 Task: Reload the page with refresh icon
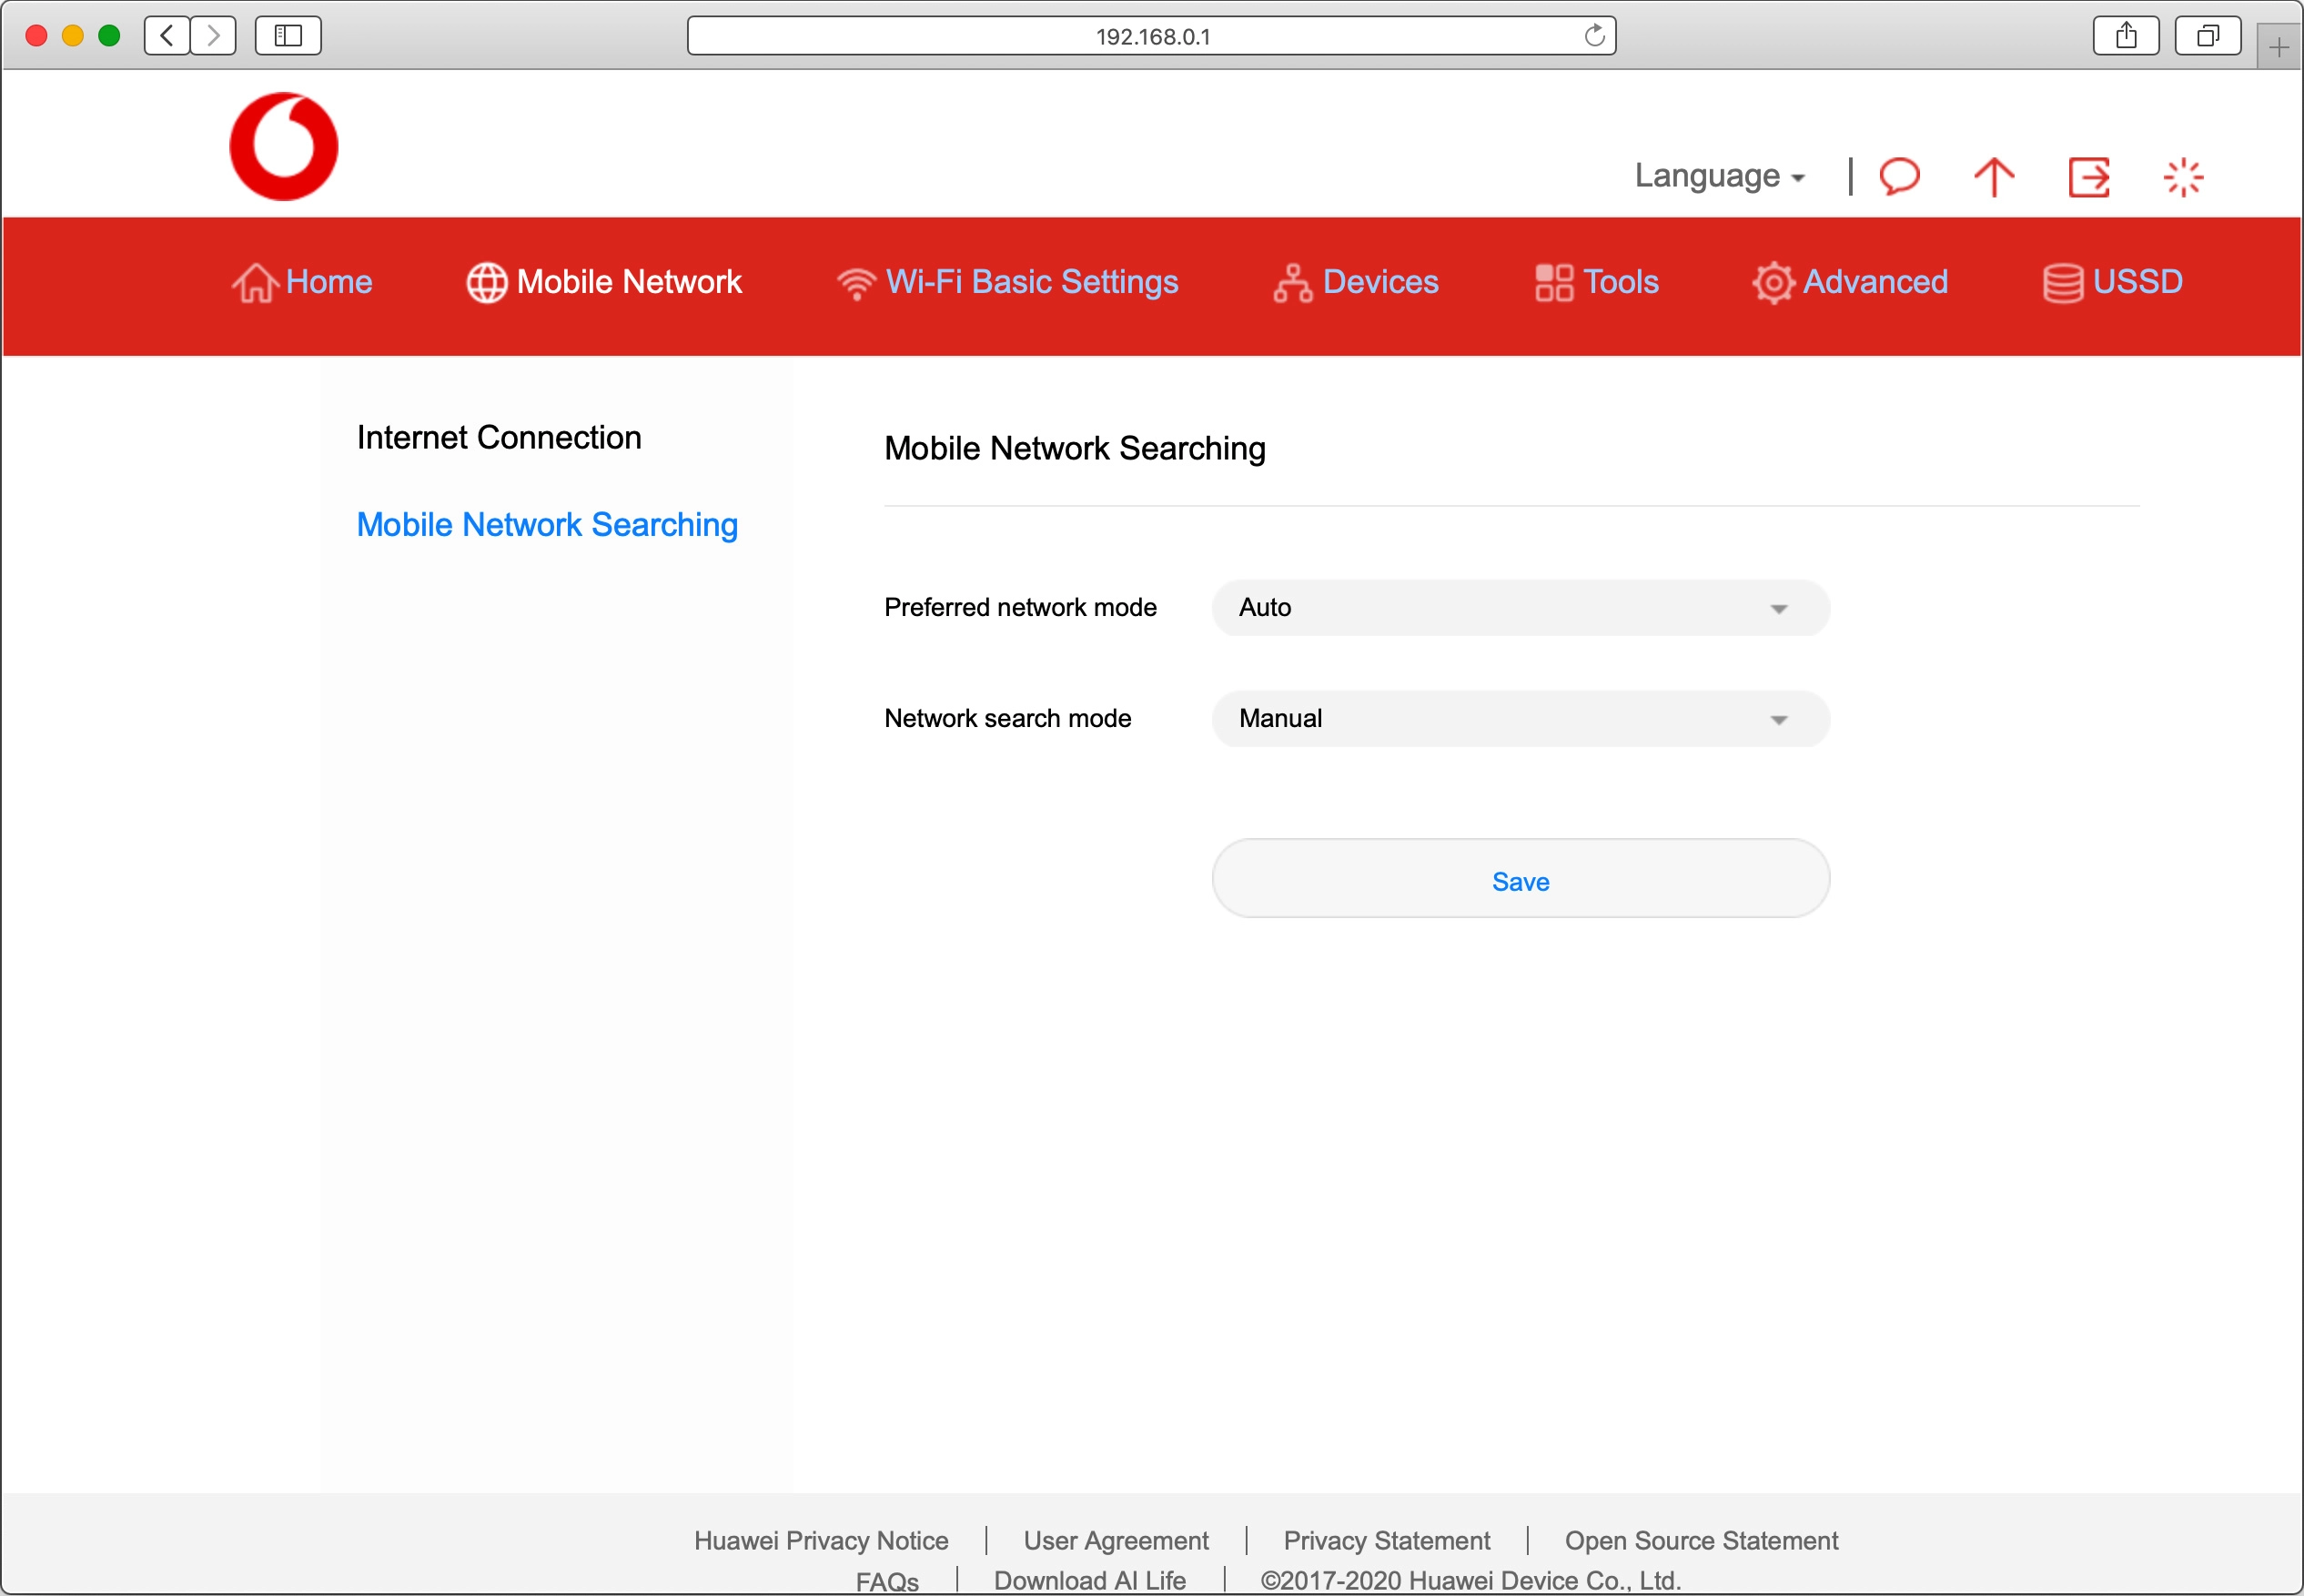[x=1594, y=36]
